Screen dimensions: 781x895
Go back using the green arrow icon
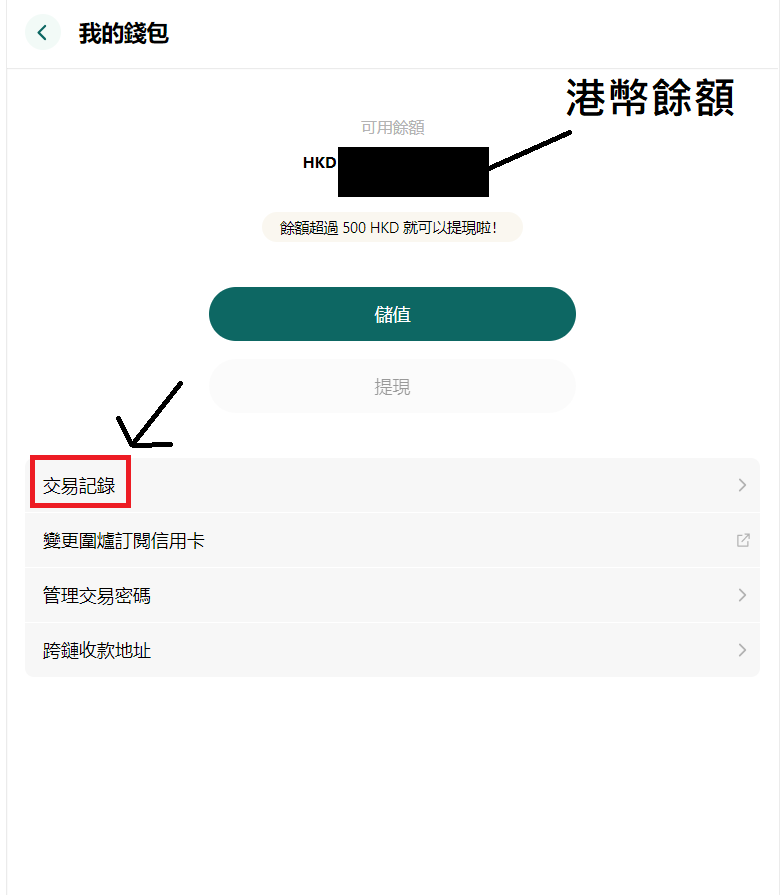[42, 33]
